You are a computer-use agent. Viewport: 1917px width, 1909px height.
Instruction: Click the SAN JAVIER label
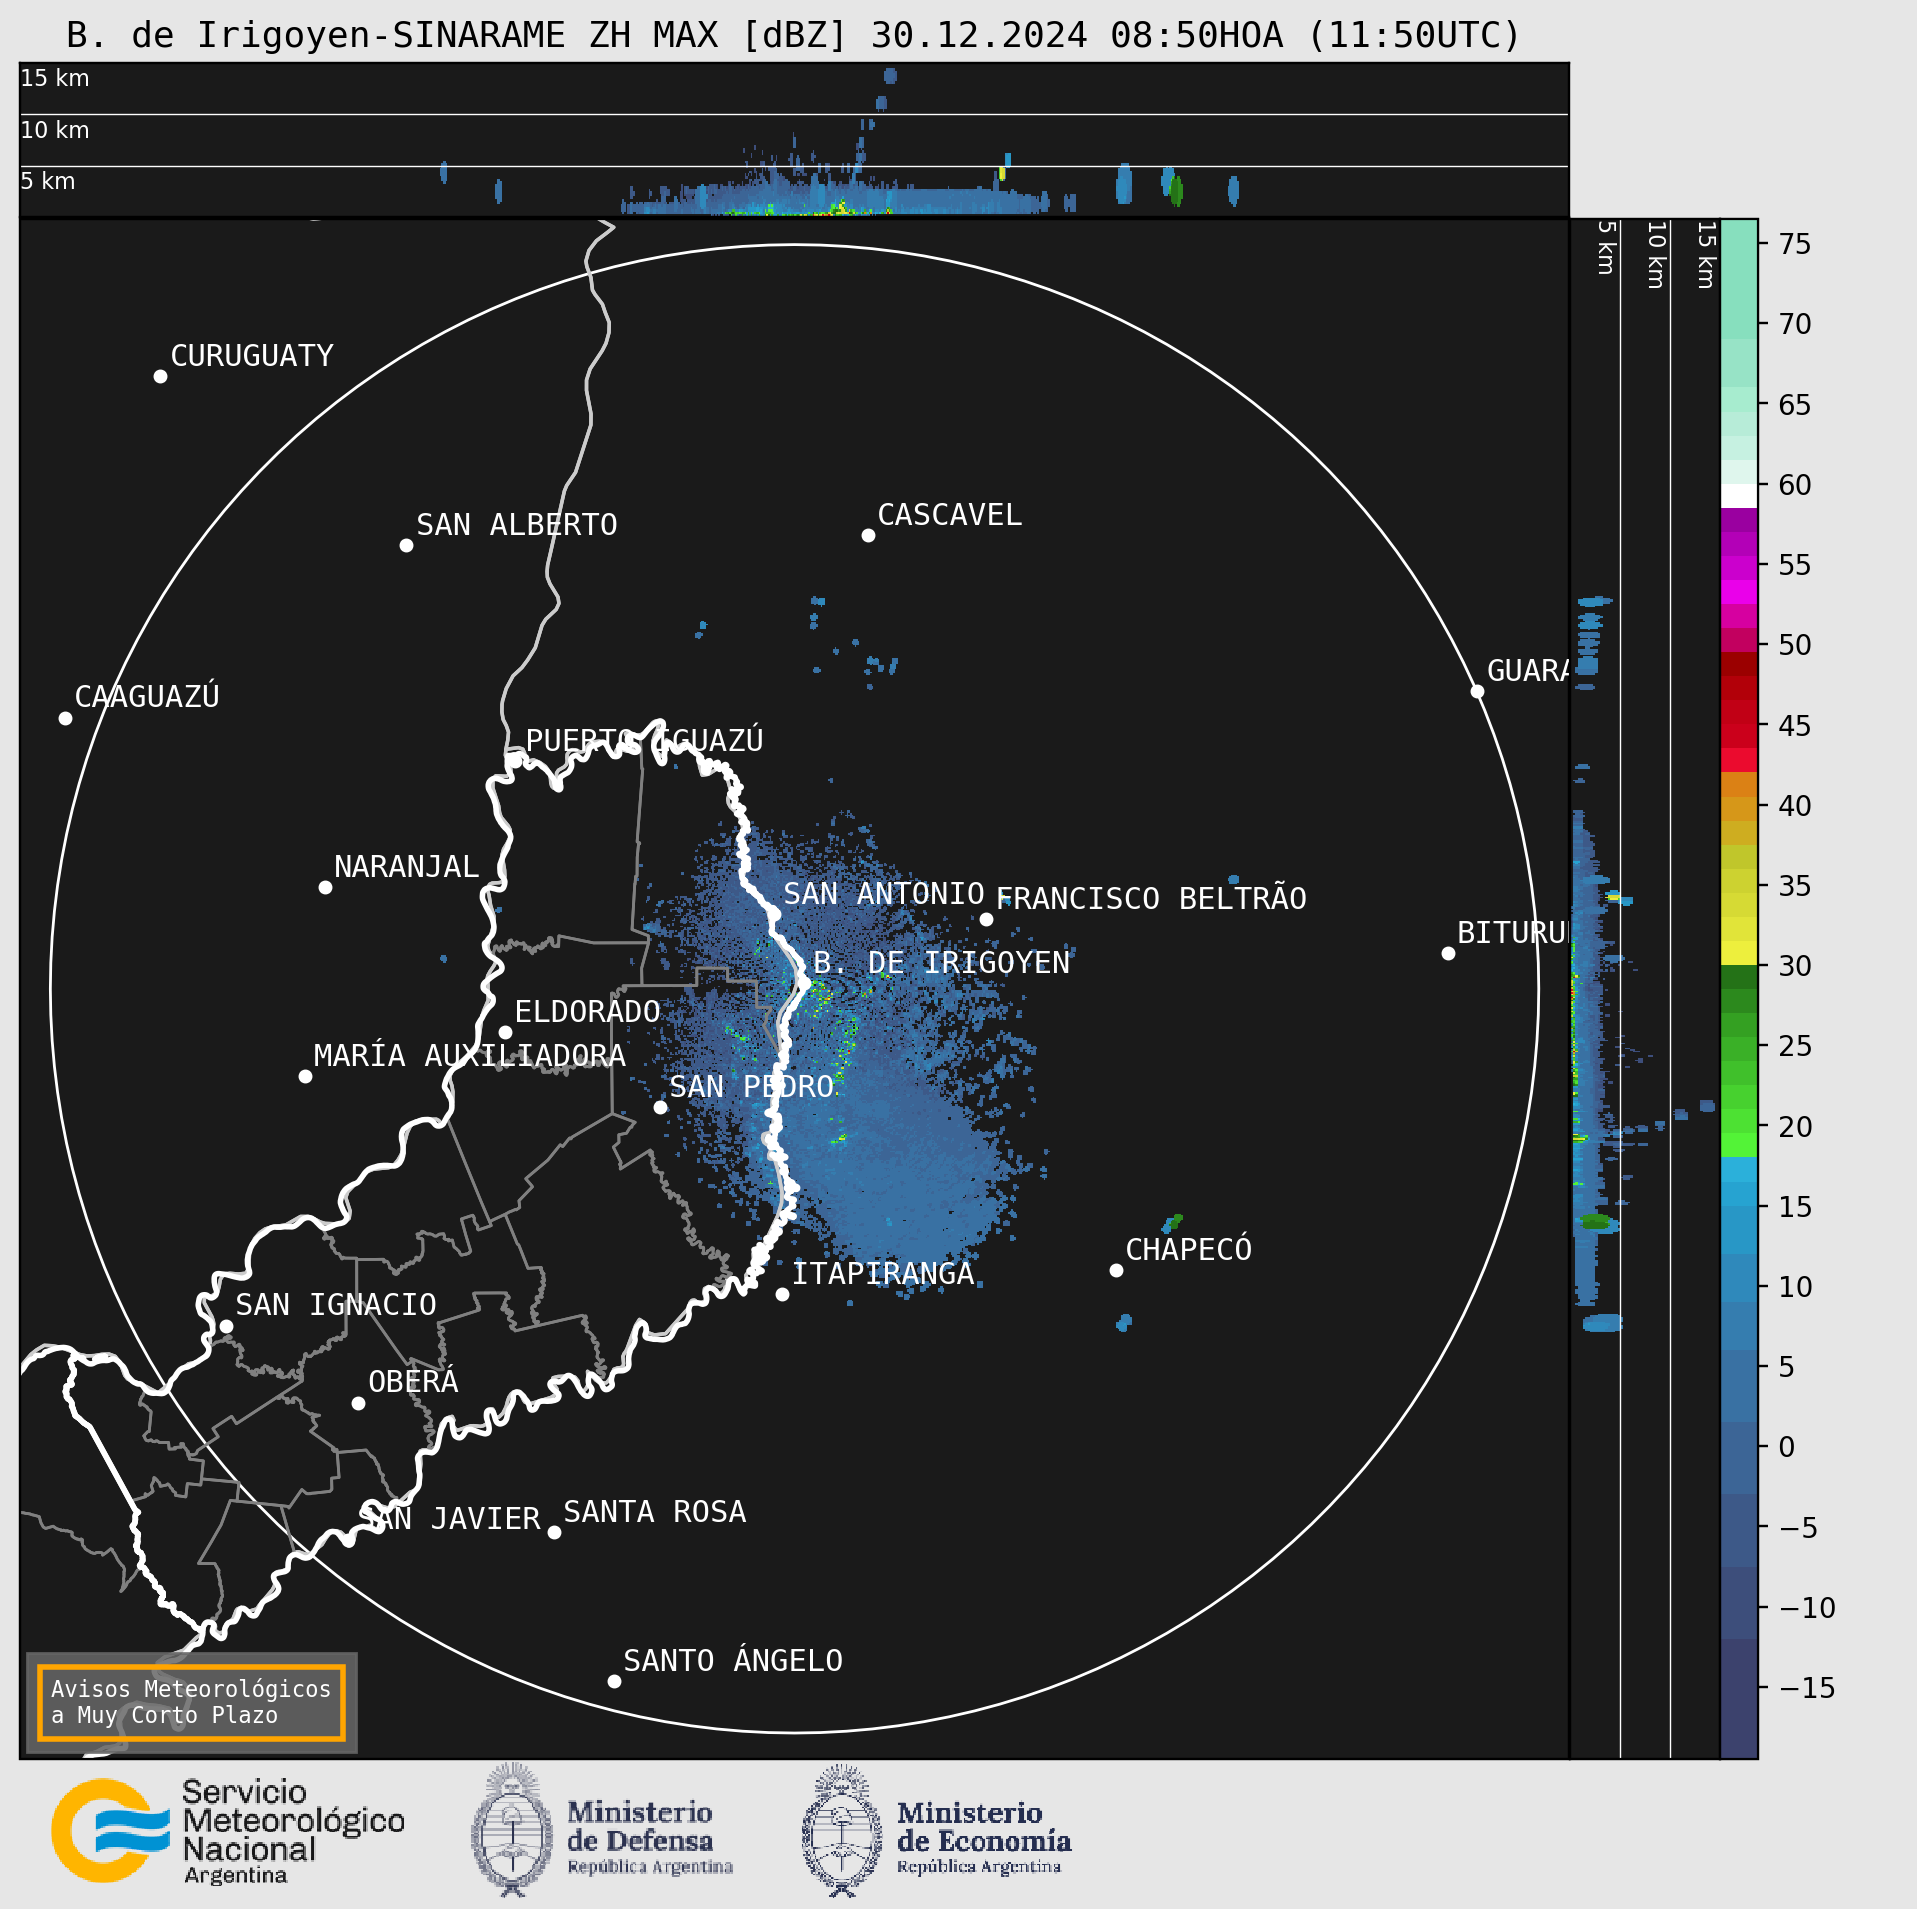click(451, 1518)
